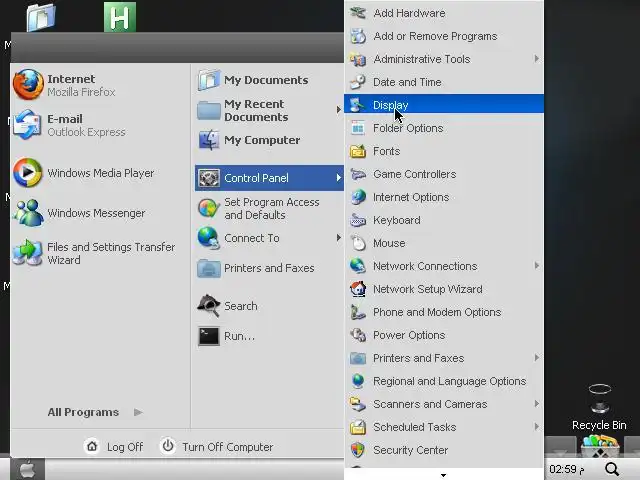Select the green H desktop icon
Screen dimensions: 640x480
coord(120,17)
